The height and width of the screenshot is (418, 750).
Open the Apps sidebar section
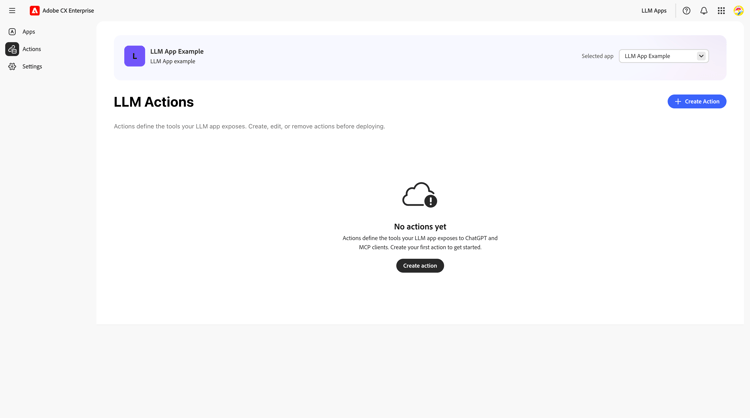coord(28,32)
